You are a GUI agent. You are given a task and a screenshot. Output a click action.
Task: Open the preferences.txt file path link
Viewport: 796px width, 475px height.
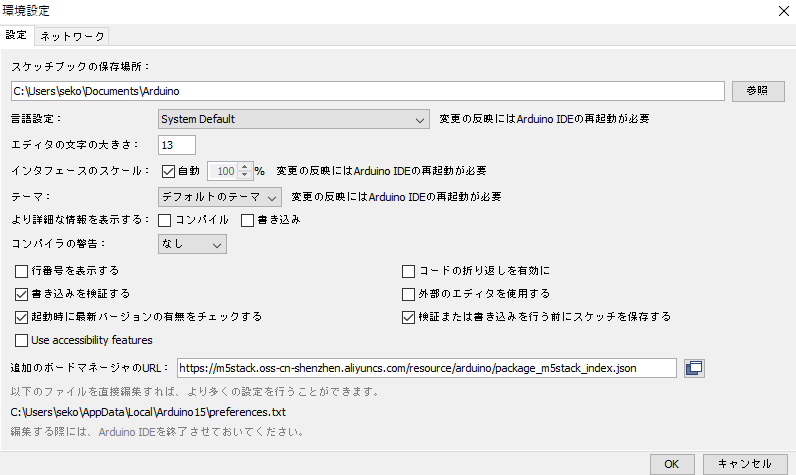148,411
